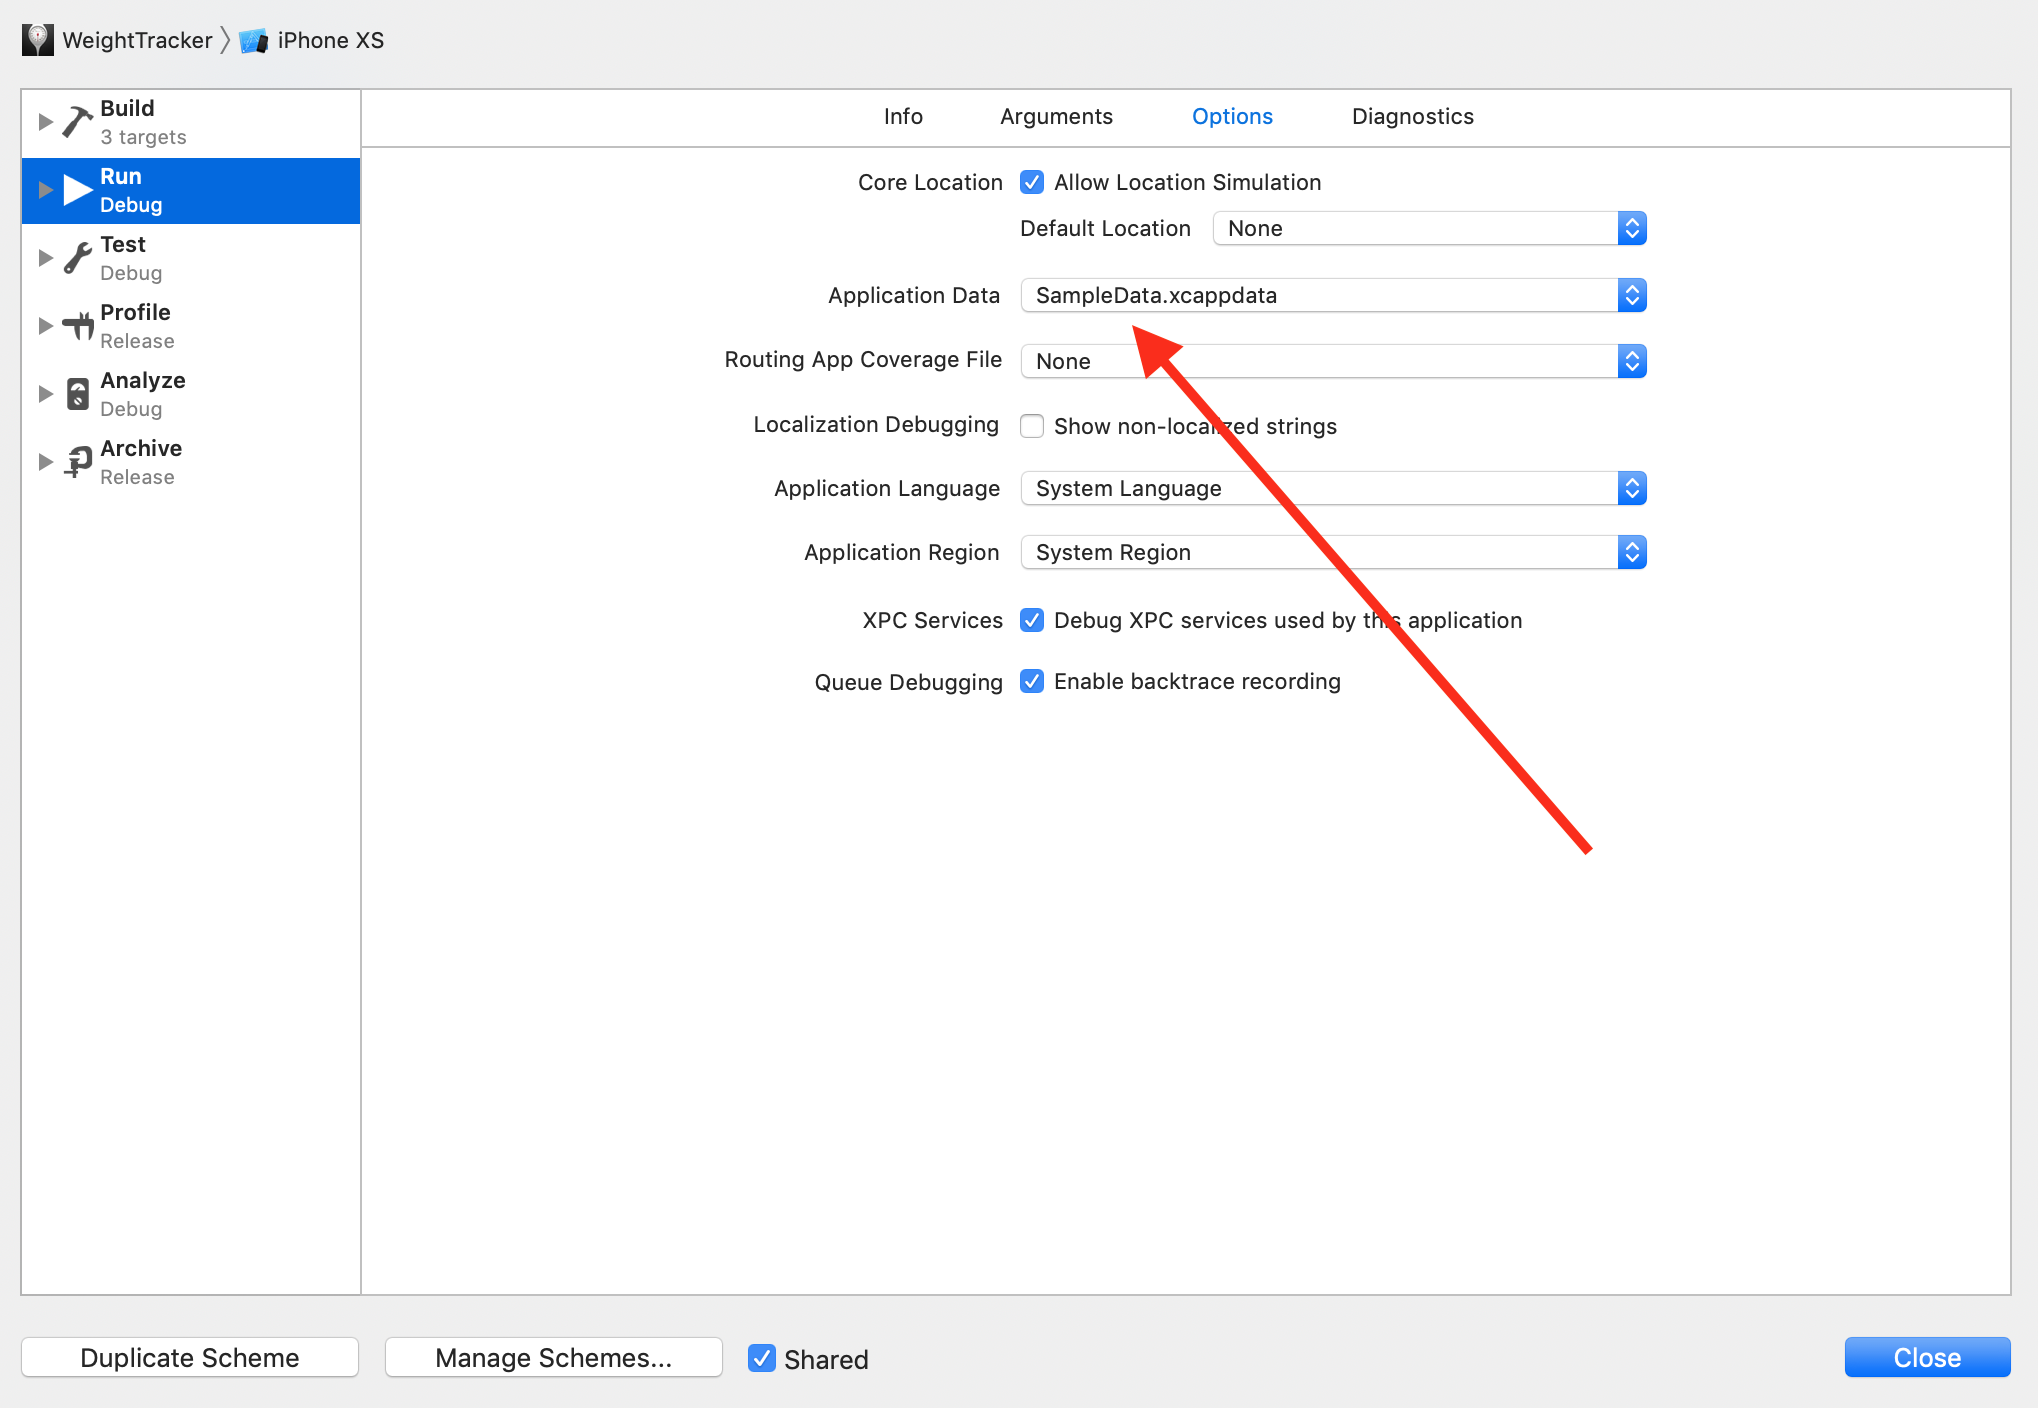
Task: Select the Profile Release row
Action: pos(191,326)
